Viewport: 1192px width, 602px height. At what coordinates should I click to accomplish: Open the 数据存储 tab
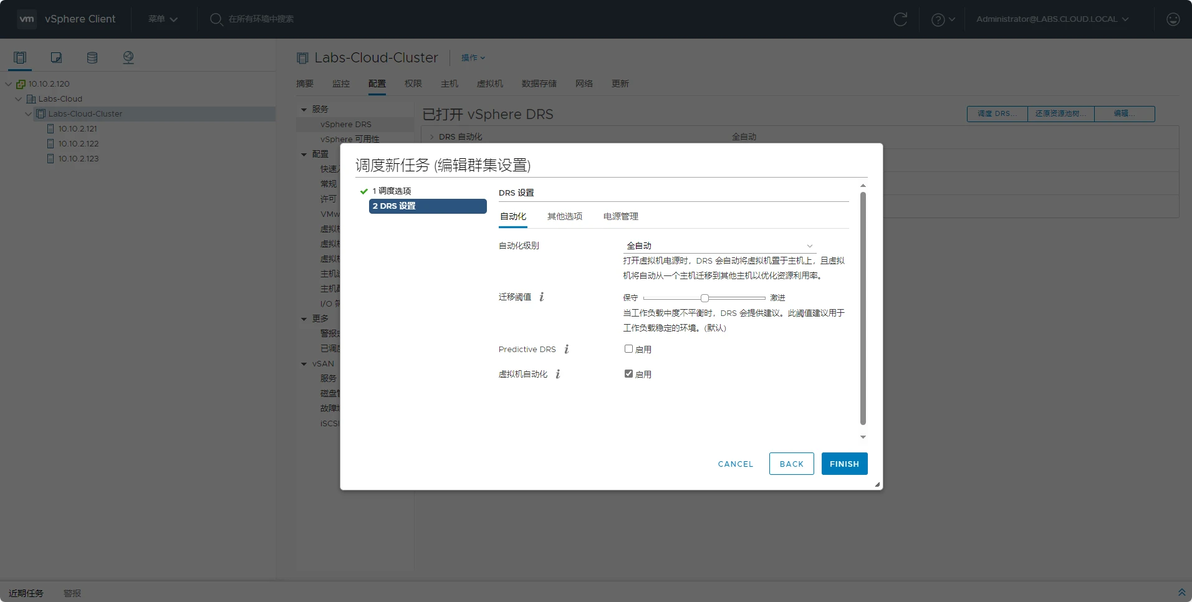pos(539,84)
